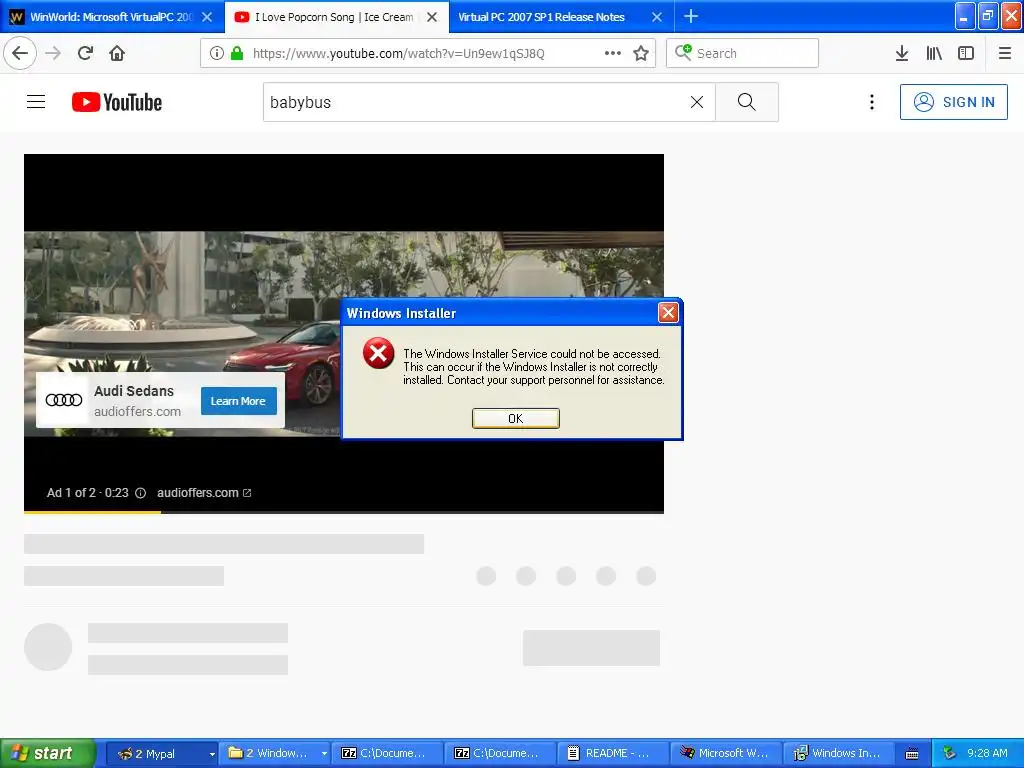Click the keyboard icon in the taskbar
The image size is (1024, 768).
point(912,754)
